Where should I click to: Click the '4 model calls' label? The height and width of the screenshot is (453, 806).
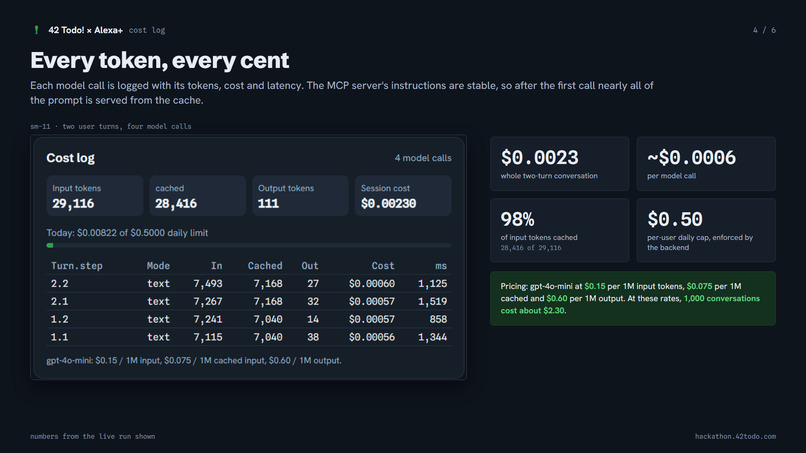point(423,158)
